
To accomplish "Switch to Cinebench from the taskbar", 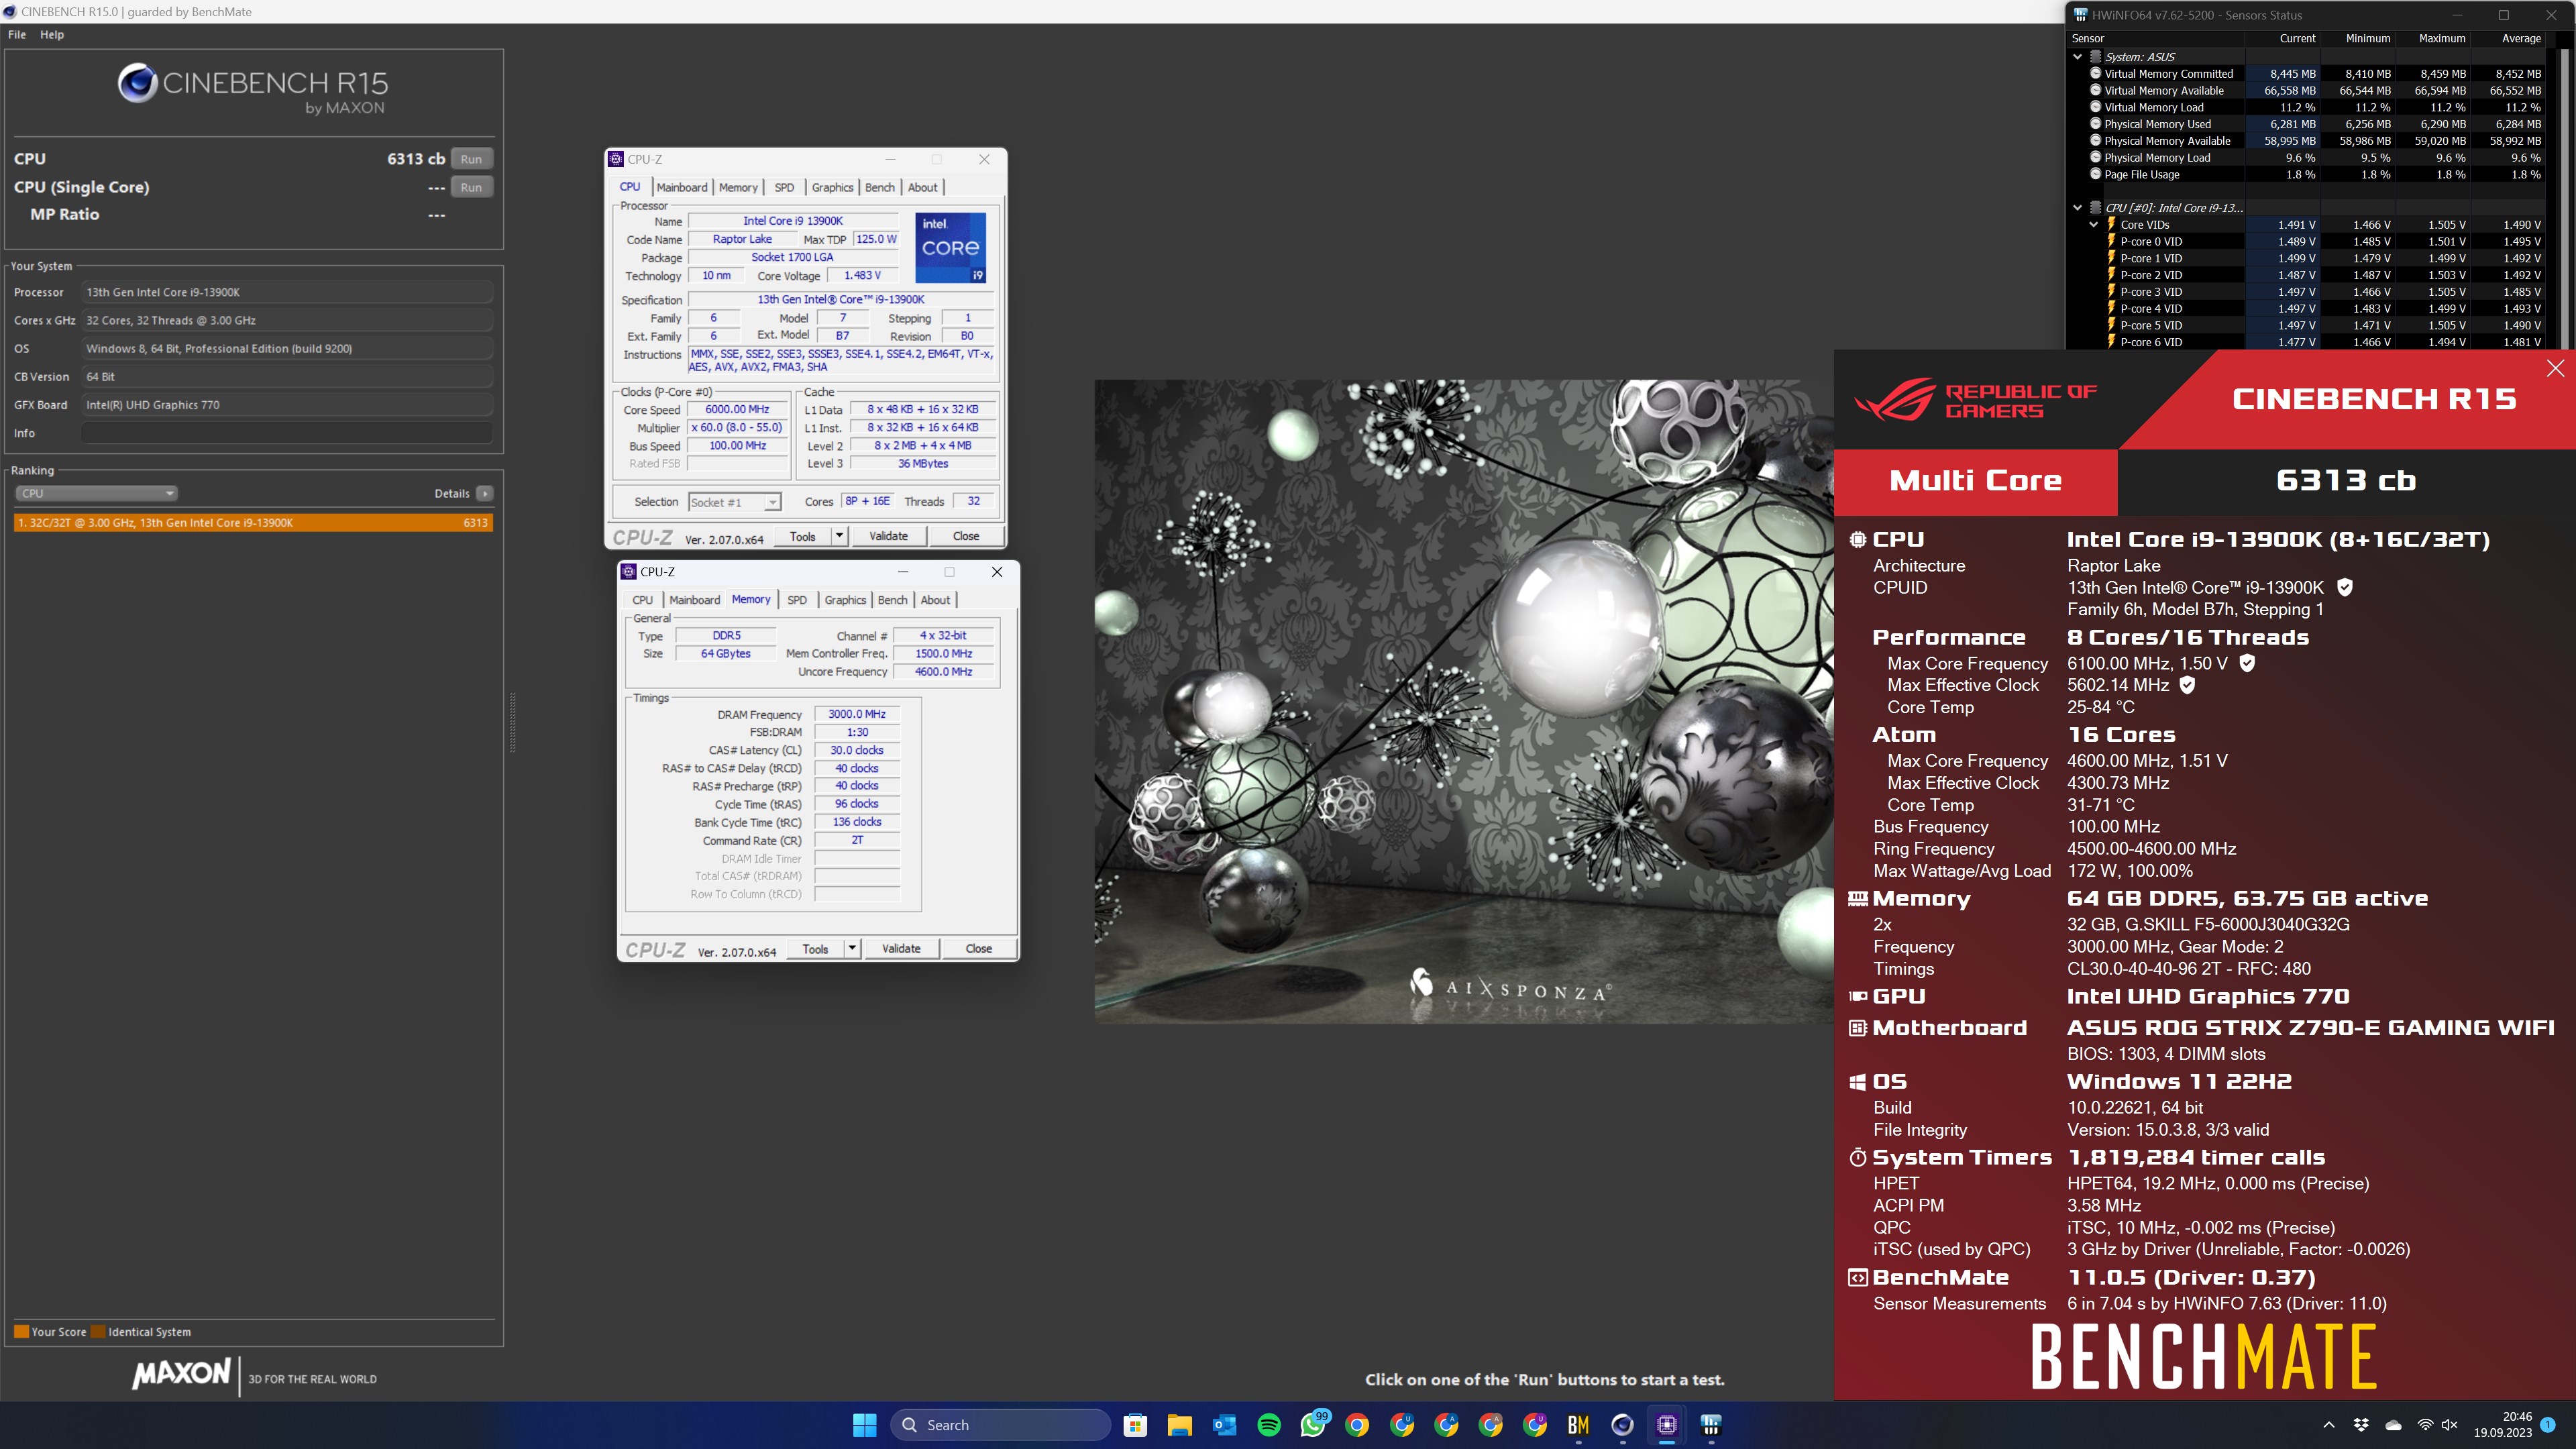I will point(1622,1425).
